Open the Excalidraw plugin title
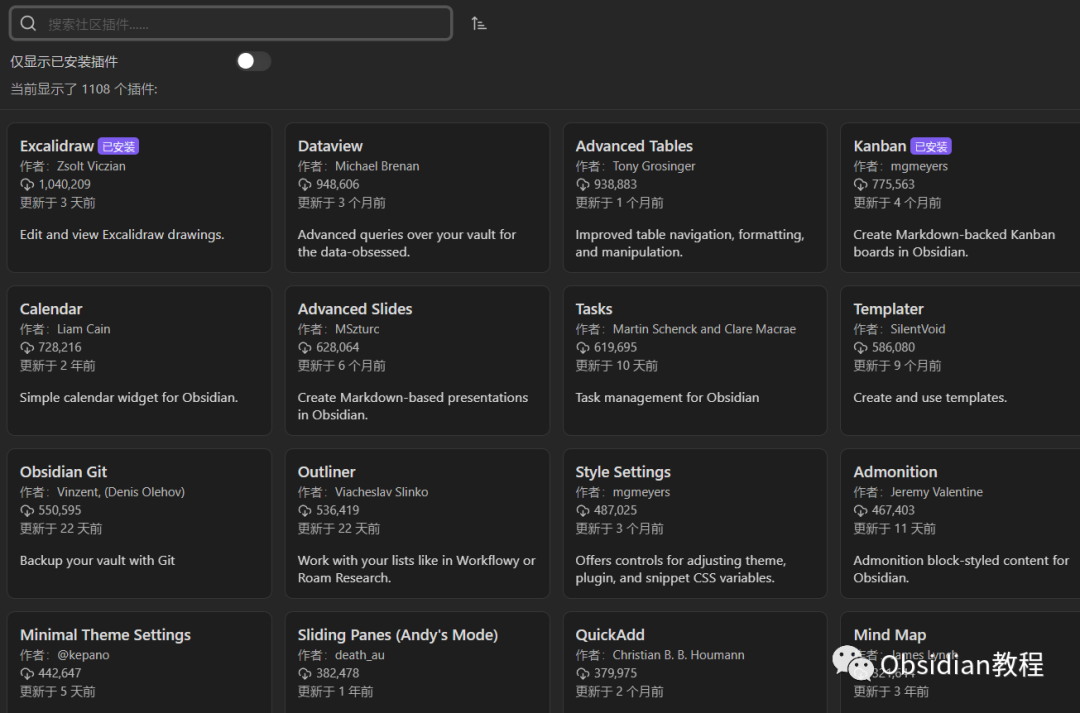Screen dimensions: 1080x713 pyautogui.click(x=56, y=146)
